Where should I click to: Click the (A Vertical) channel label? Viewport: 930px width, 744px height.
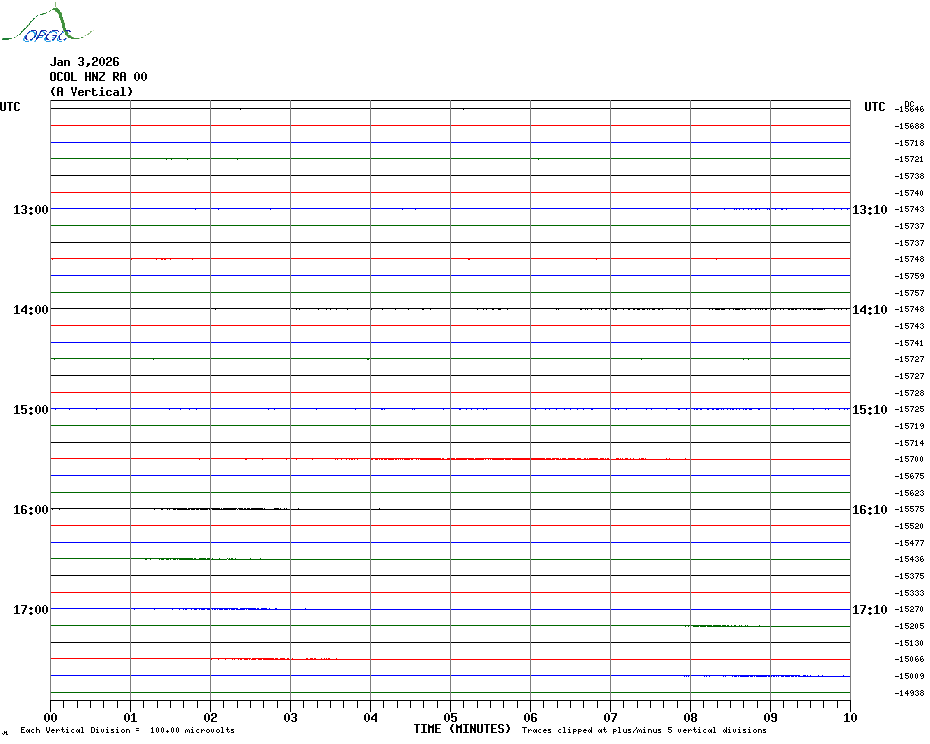point(91,92)
